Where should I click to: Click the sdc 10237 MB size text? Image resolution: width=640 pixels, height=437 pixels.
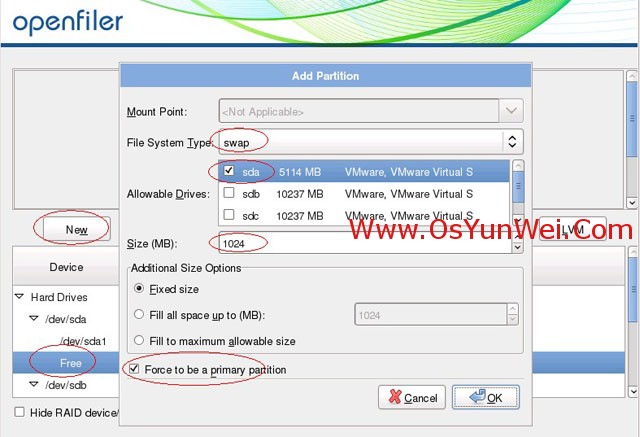(x=300, y=215)
